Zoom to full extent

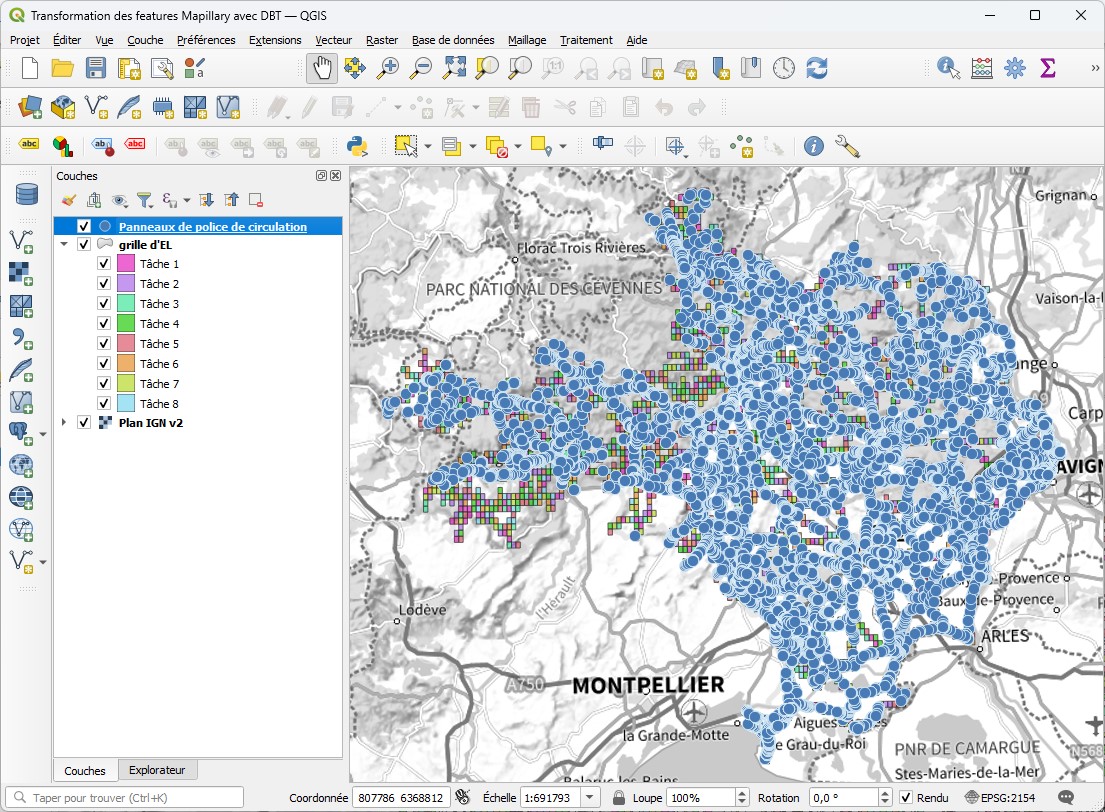(x=454, y=68)
